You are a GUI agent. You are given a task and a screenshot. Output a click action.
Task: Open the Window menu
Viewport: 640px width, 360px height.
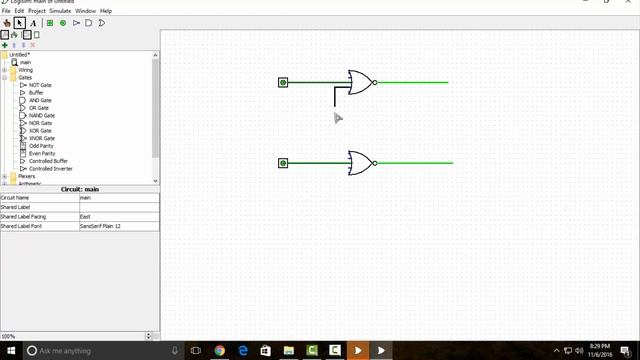[x=85, y=11]
